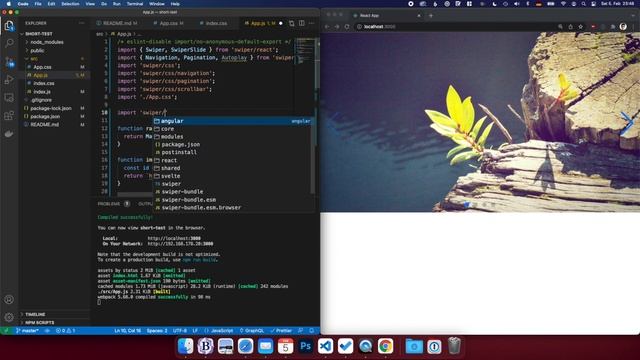Click the remote indicator in status bar
This screenshot has height=360, width=640.
coord(6,331)
